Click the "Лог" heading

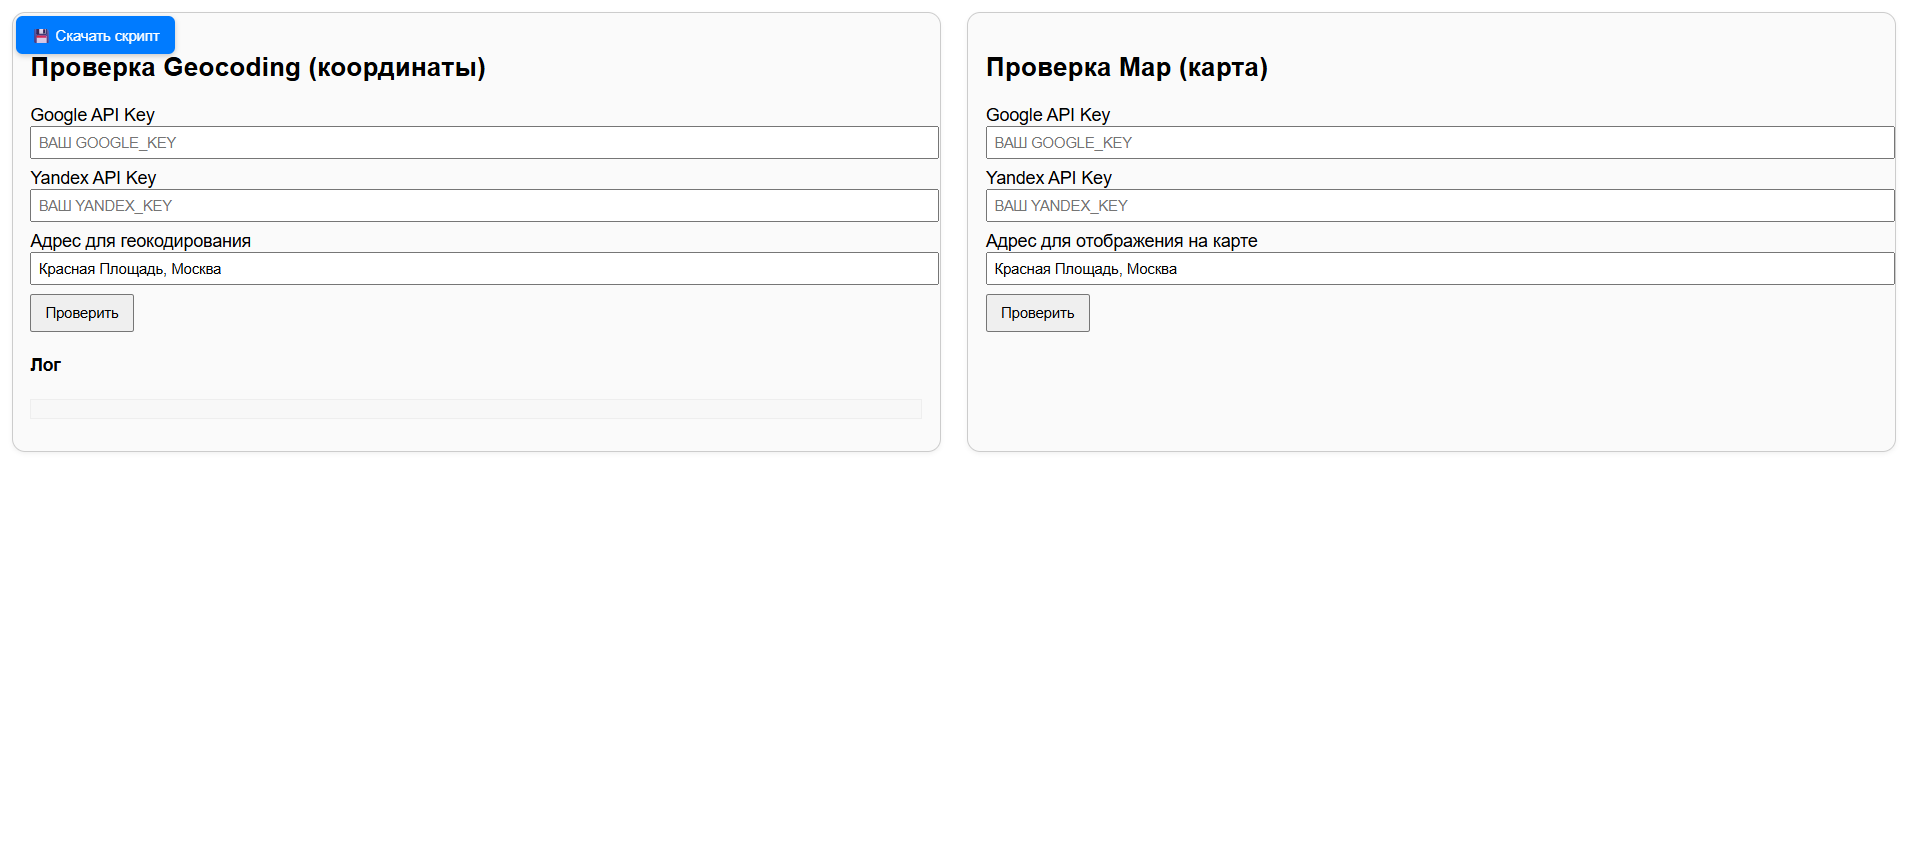point(46,365)
